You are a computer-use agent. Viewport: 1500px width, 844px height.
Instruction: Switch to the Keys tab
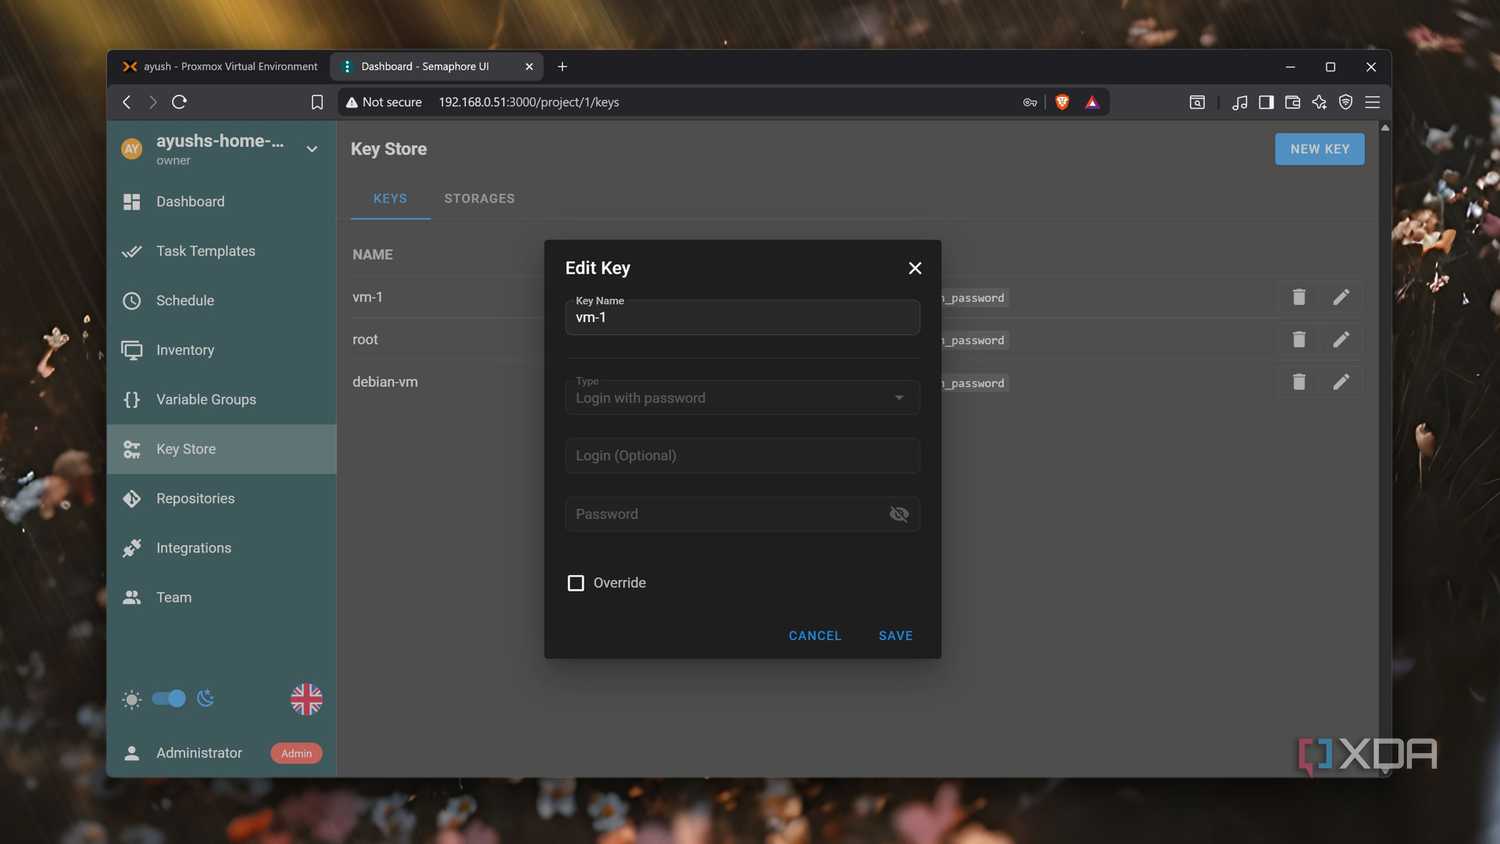[390, 199]
